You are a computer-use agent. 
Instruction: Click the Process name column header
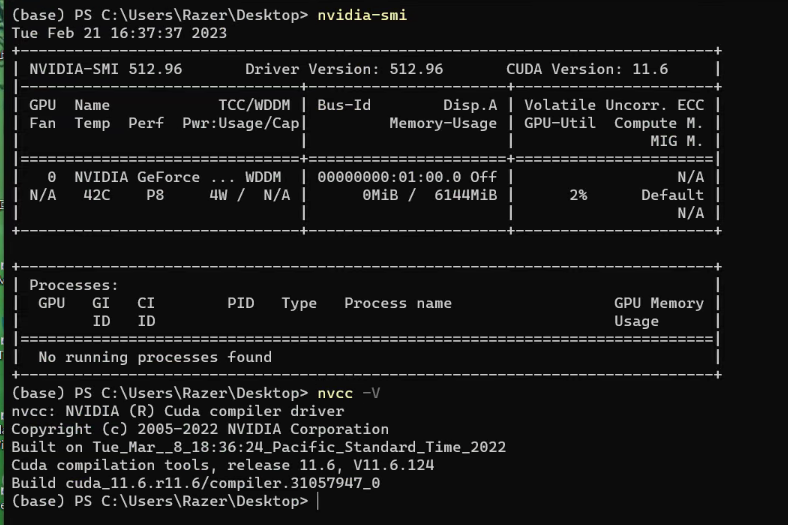[x=397, y=303]
